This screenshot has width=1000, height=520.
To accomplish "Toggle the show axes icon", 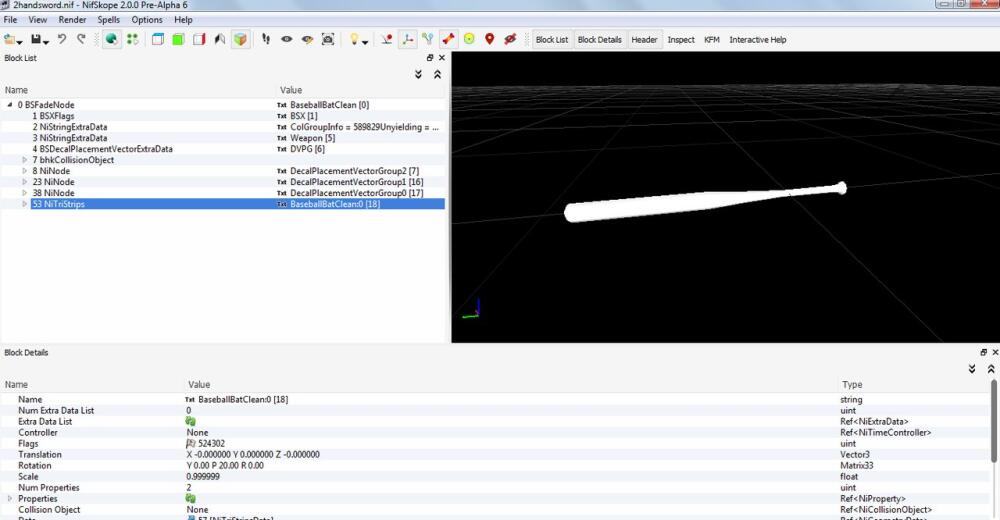I will tap(408, 40).
